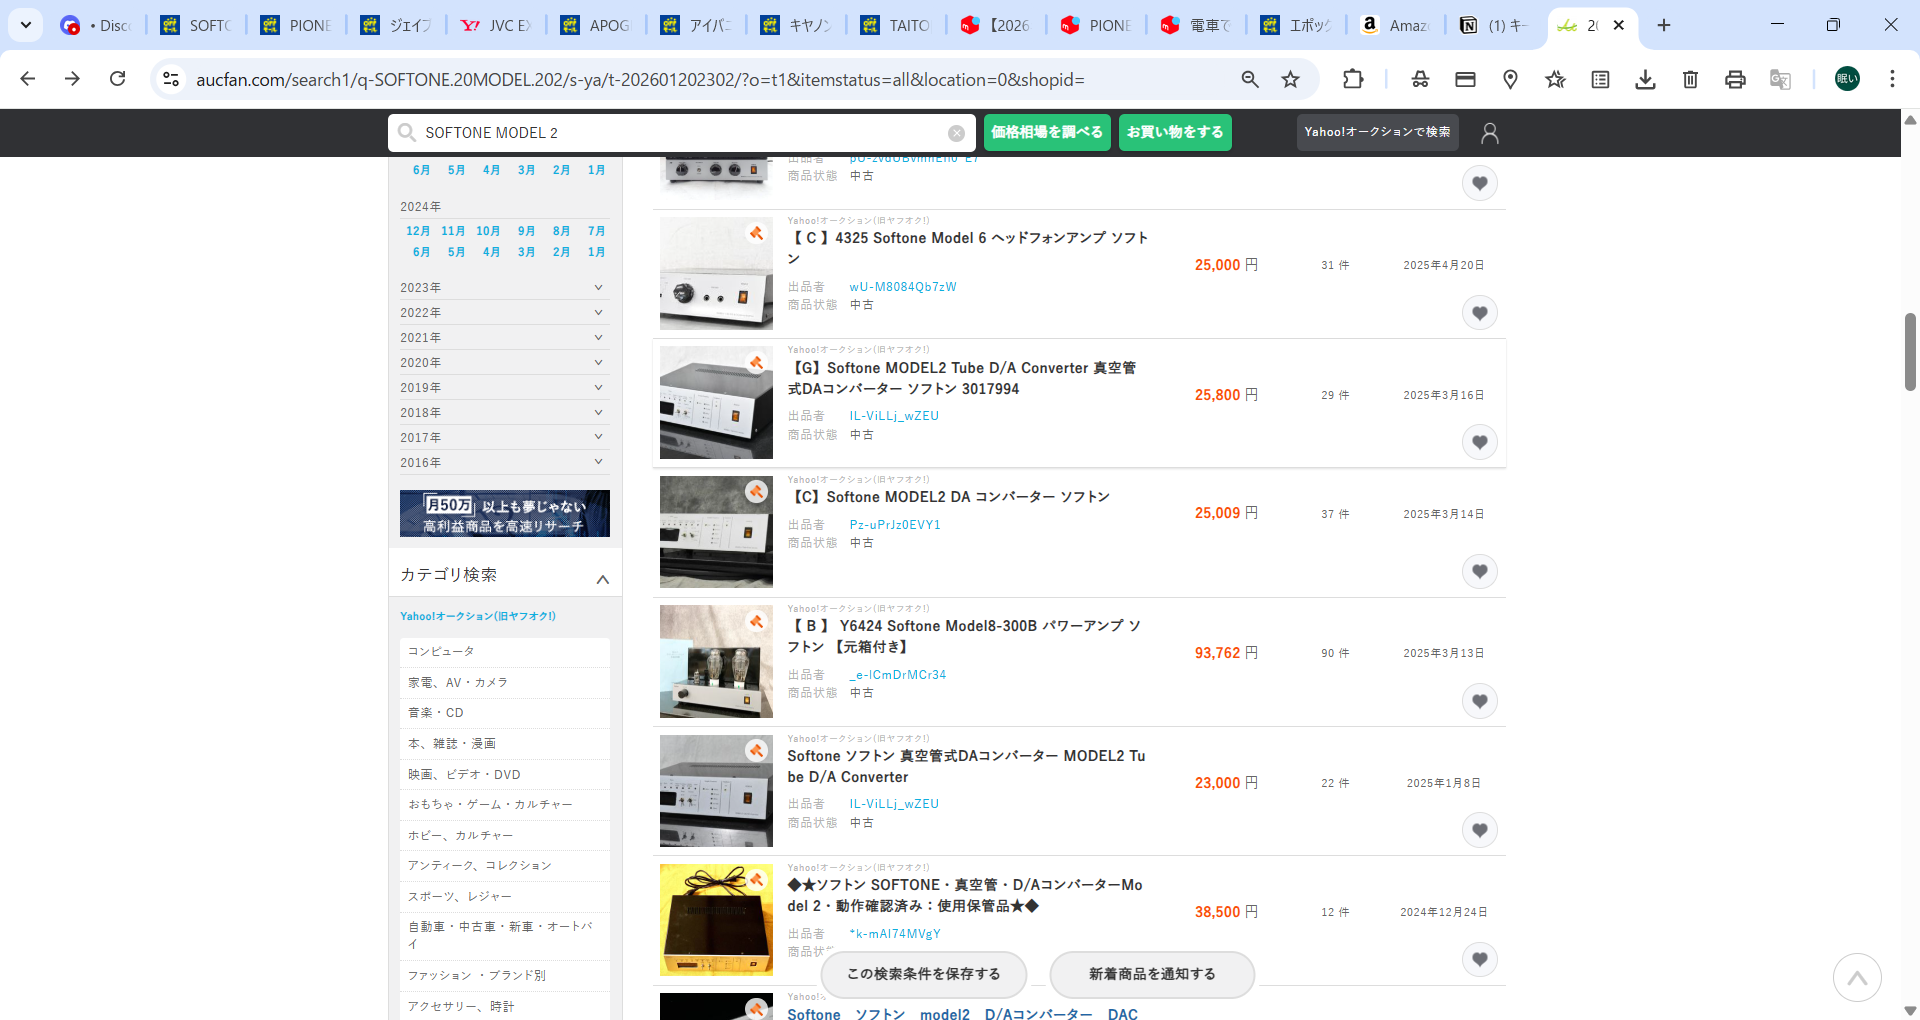1920x1020 pixels.
Task: Click the 価格相場を調べる button
Action: (x=1047, y=132)
